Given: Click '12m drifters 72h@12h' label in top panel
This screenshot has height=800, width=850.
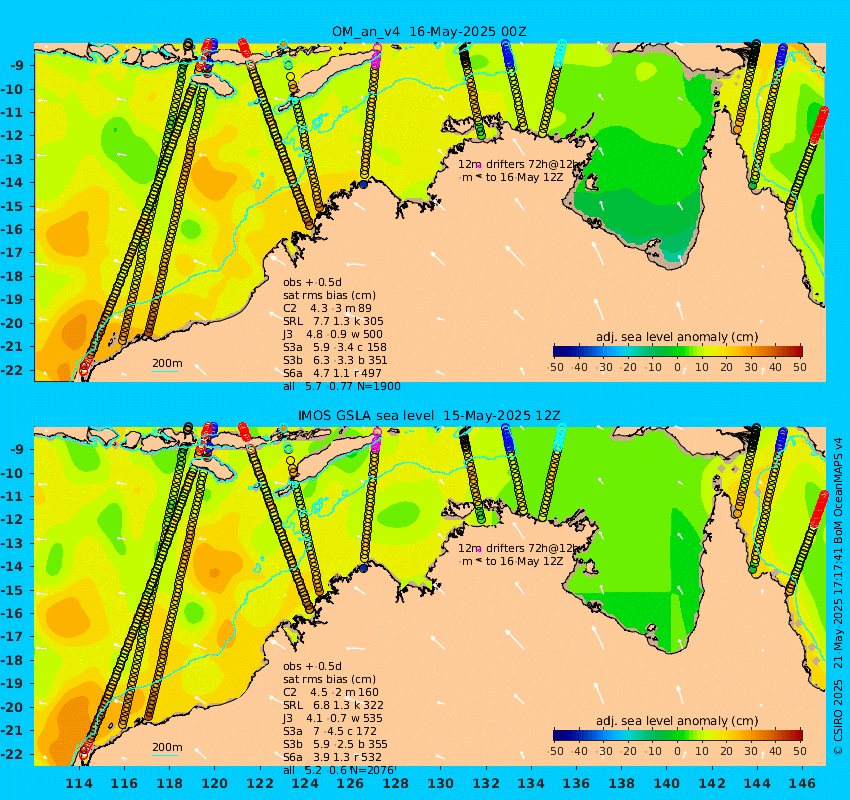Looking at the screenshot, I should 519,164.
